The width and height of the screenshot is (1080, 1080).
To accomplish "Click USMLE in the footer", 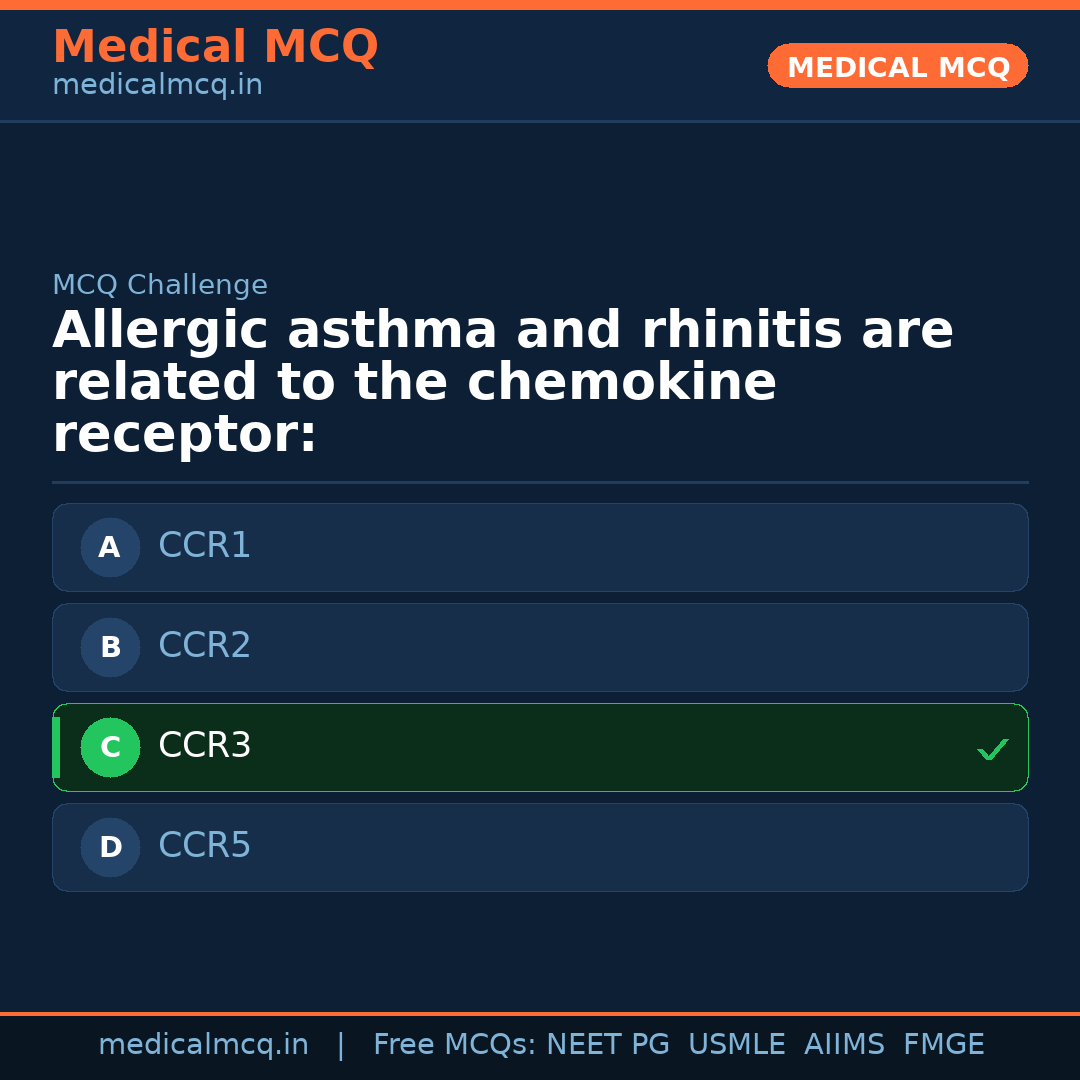I will coord(736,1045).
